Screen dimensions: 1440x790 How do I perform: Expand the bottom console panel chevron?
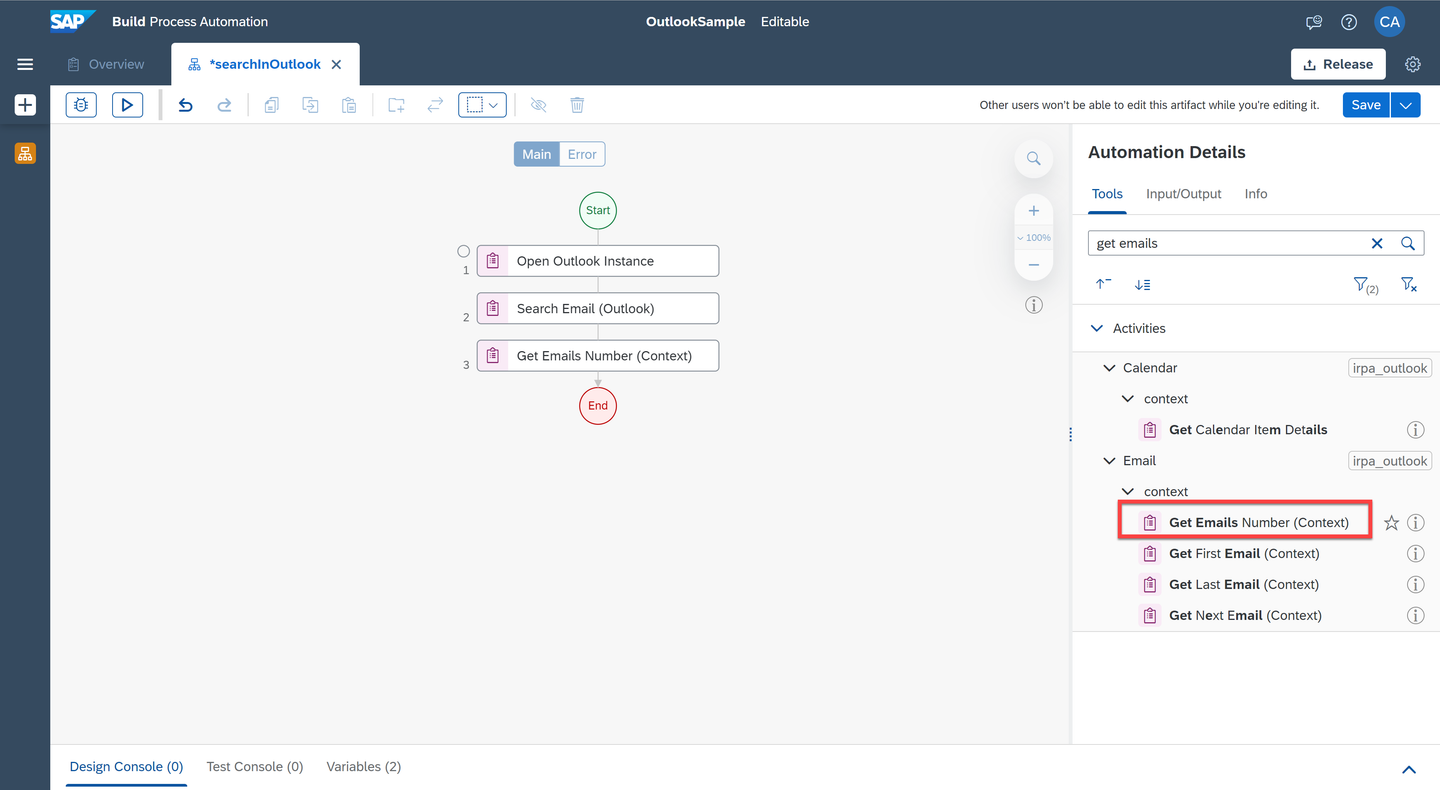click(x=1409, y=769)
